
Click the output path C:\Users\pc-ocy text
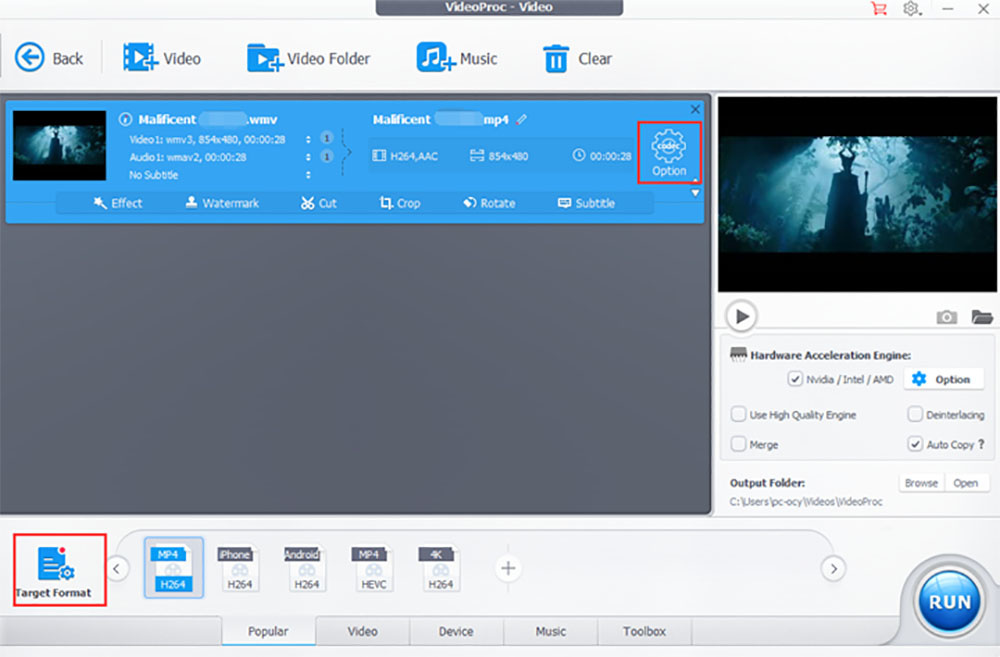click(x=806, y=501)
